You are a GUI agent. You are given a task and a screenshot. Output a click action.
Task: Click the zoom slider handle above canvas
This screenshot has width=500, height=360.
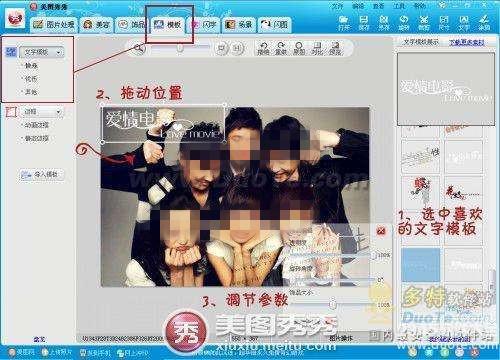[x=180, y=49]
